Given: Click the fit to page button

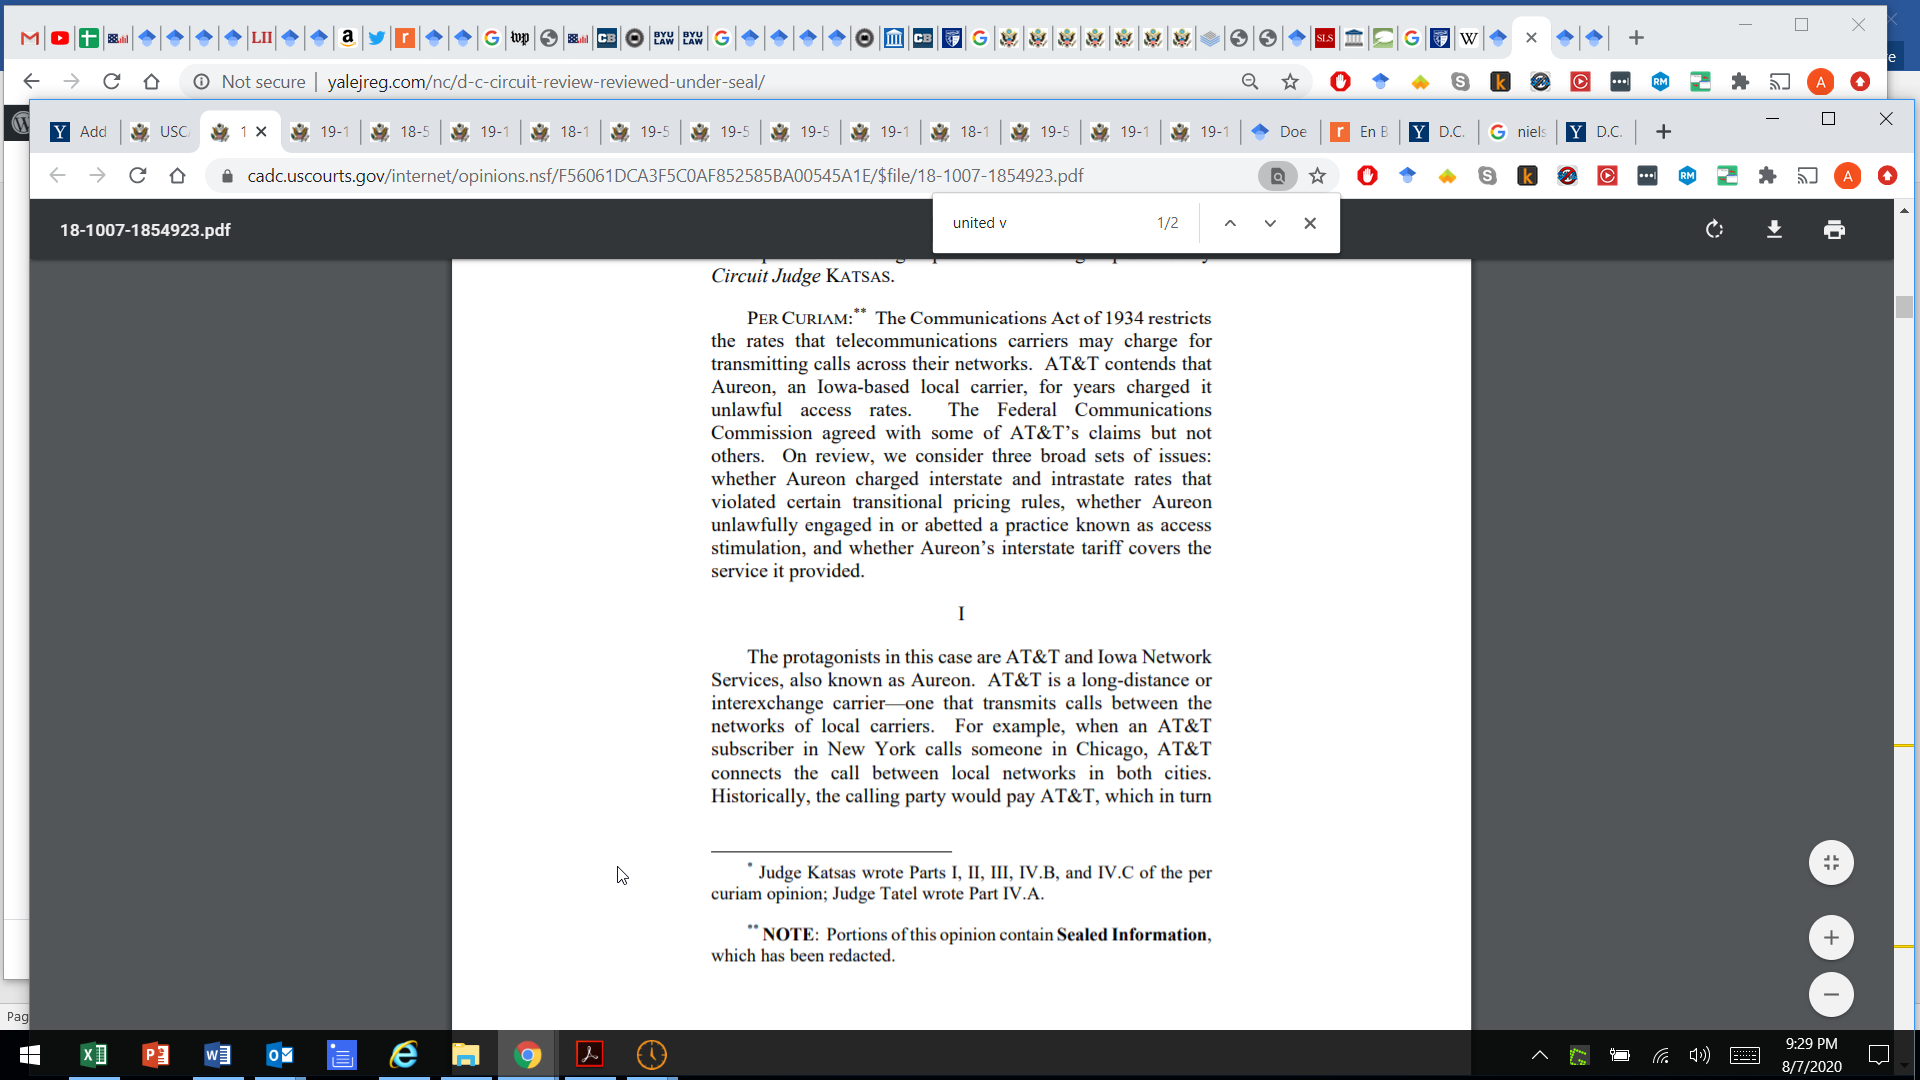Looking at the screenshot, I should 1831,863.
